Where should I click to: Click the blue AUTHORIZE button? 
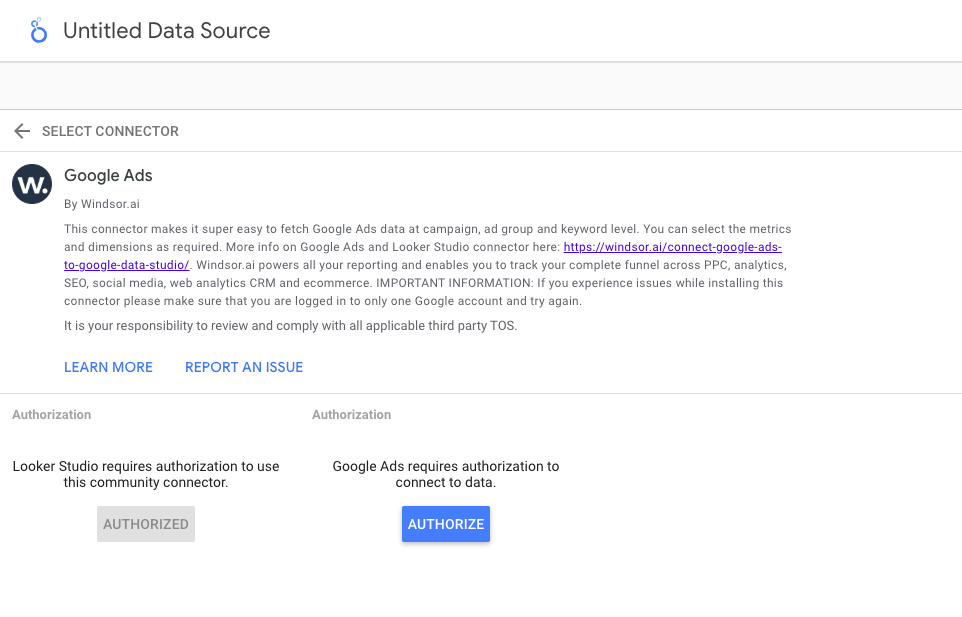click(446, 524)
